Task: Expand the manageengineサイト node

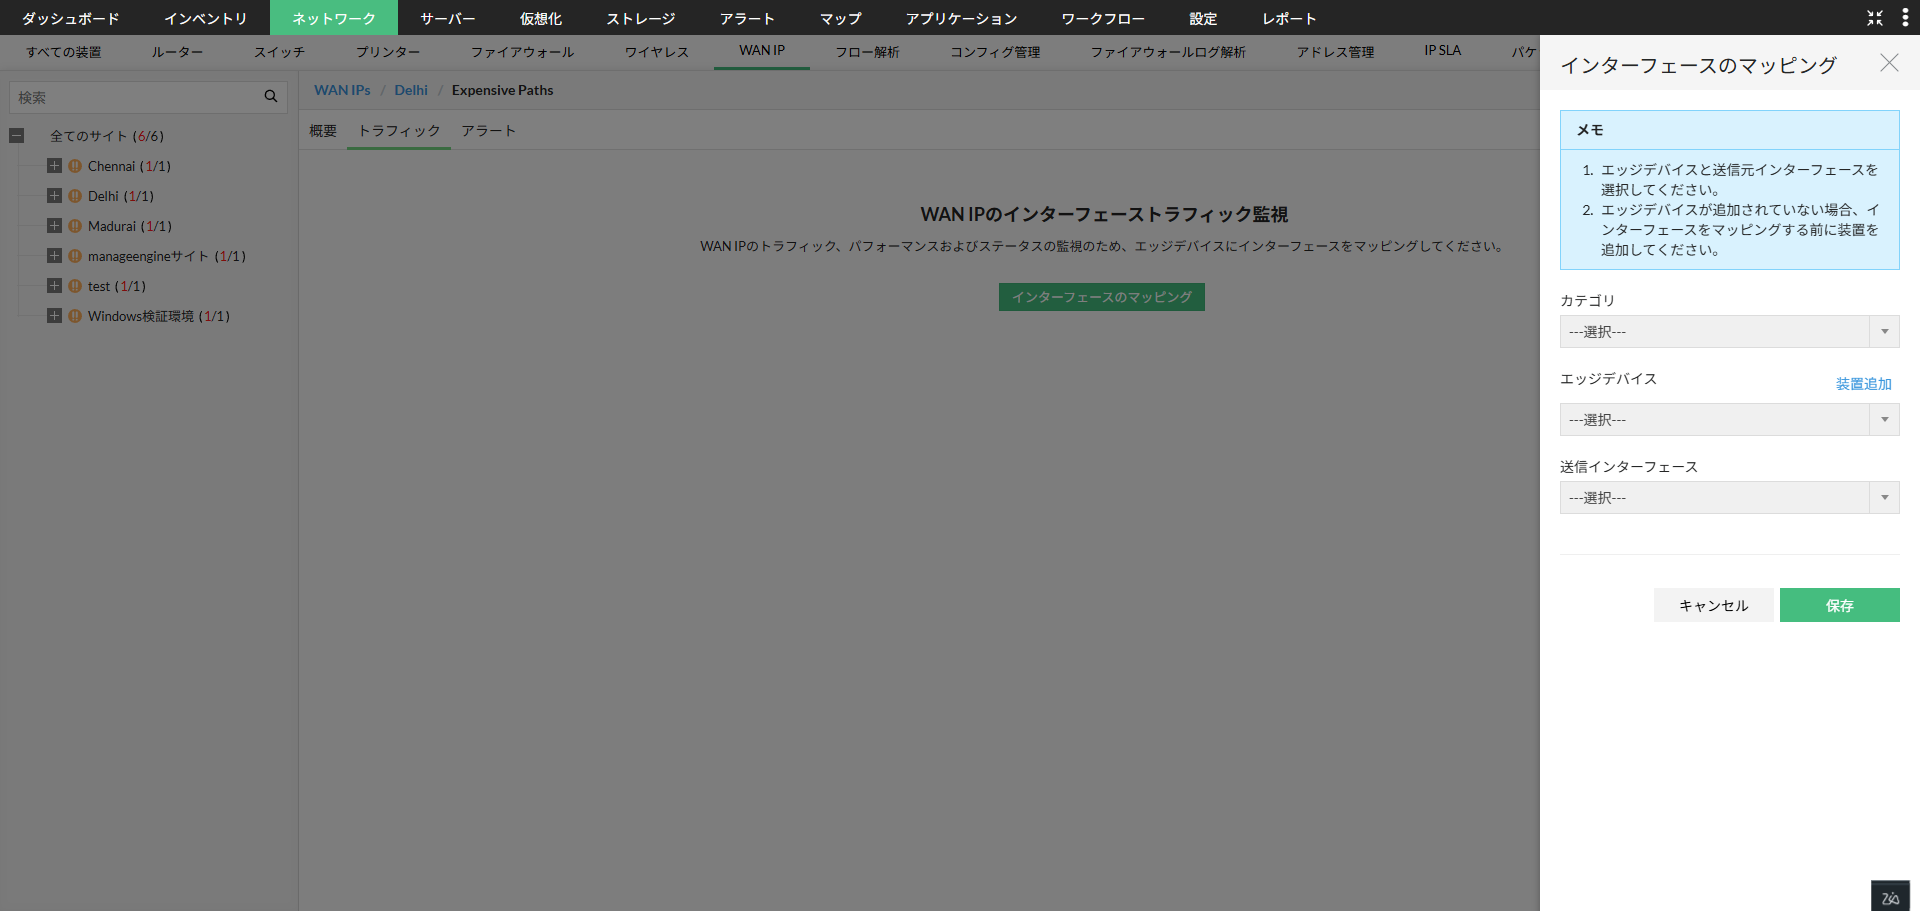Action: 55,256
